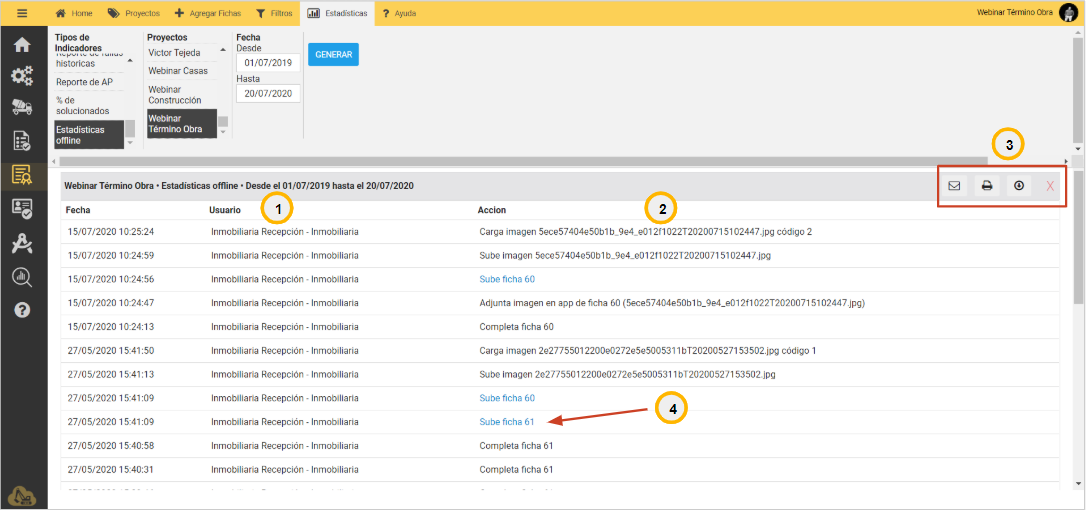This screenshot has width=1088, height=511.
Task: Download the offline statistics report
Action: tap(1018, 185)
